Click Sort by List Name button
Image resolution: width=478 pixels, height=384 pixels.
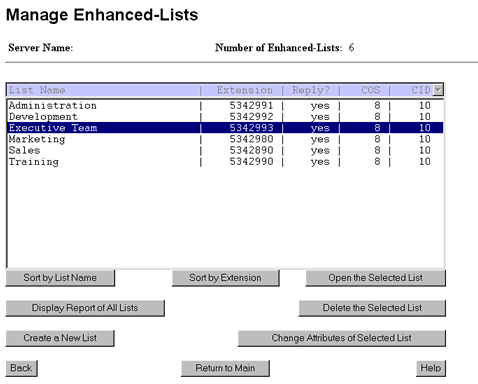click(60, 278)
